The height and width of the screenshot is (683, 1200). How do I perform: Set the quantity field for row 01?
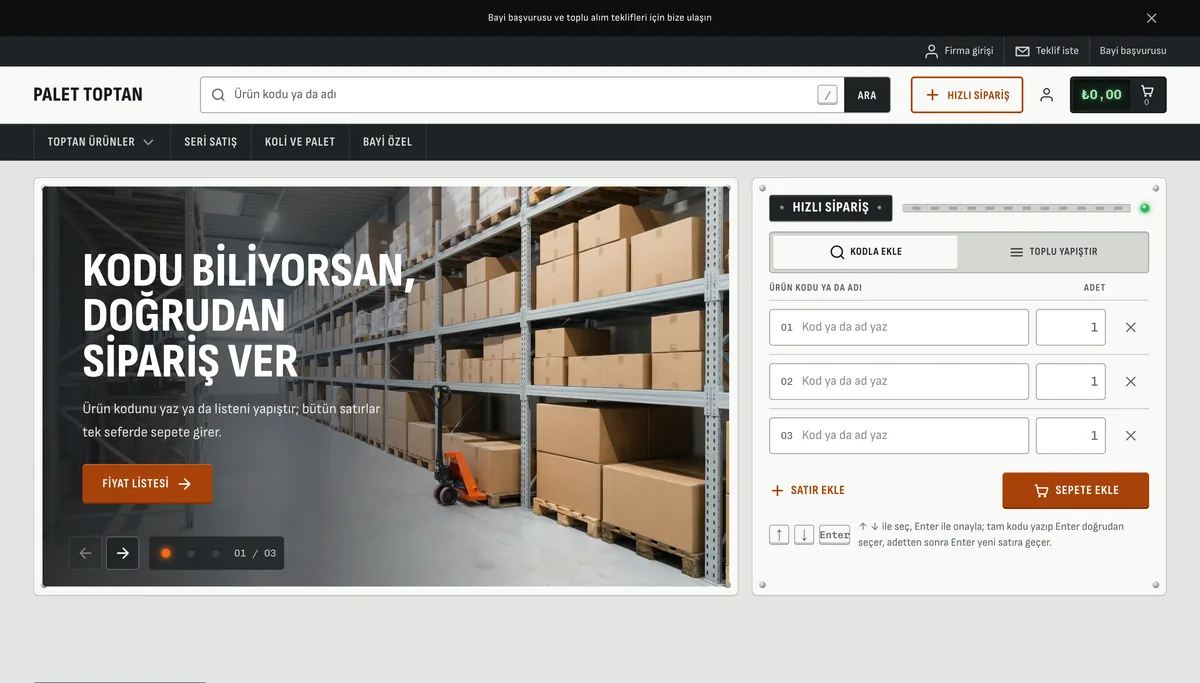tap(1071, 327)
